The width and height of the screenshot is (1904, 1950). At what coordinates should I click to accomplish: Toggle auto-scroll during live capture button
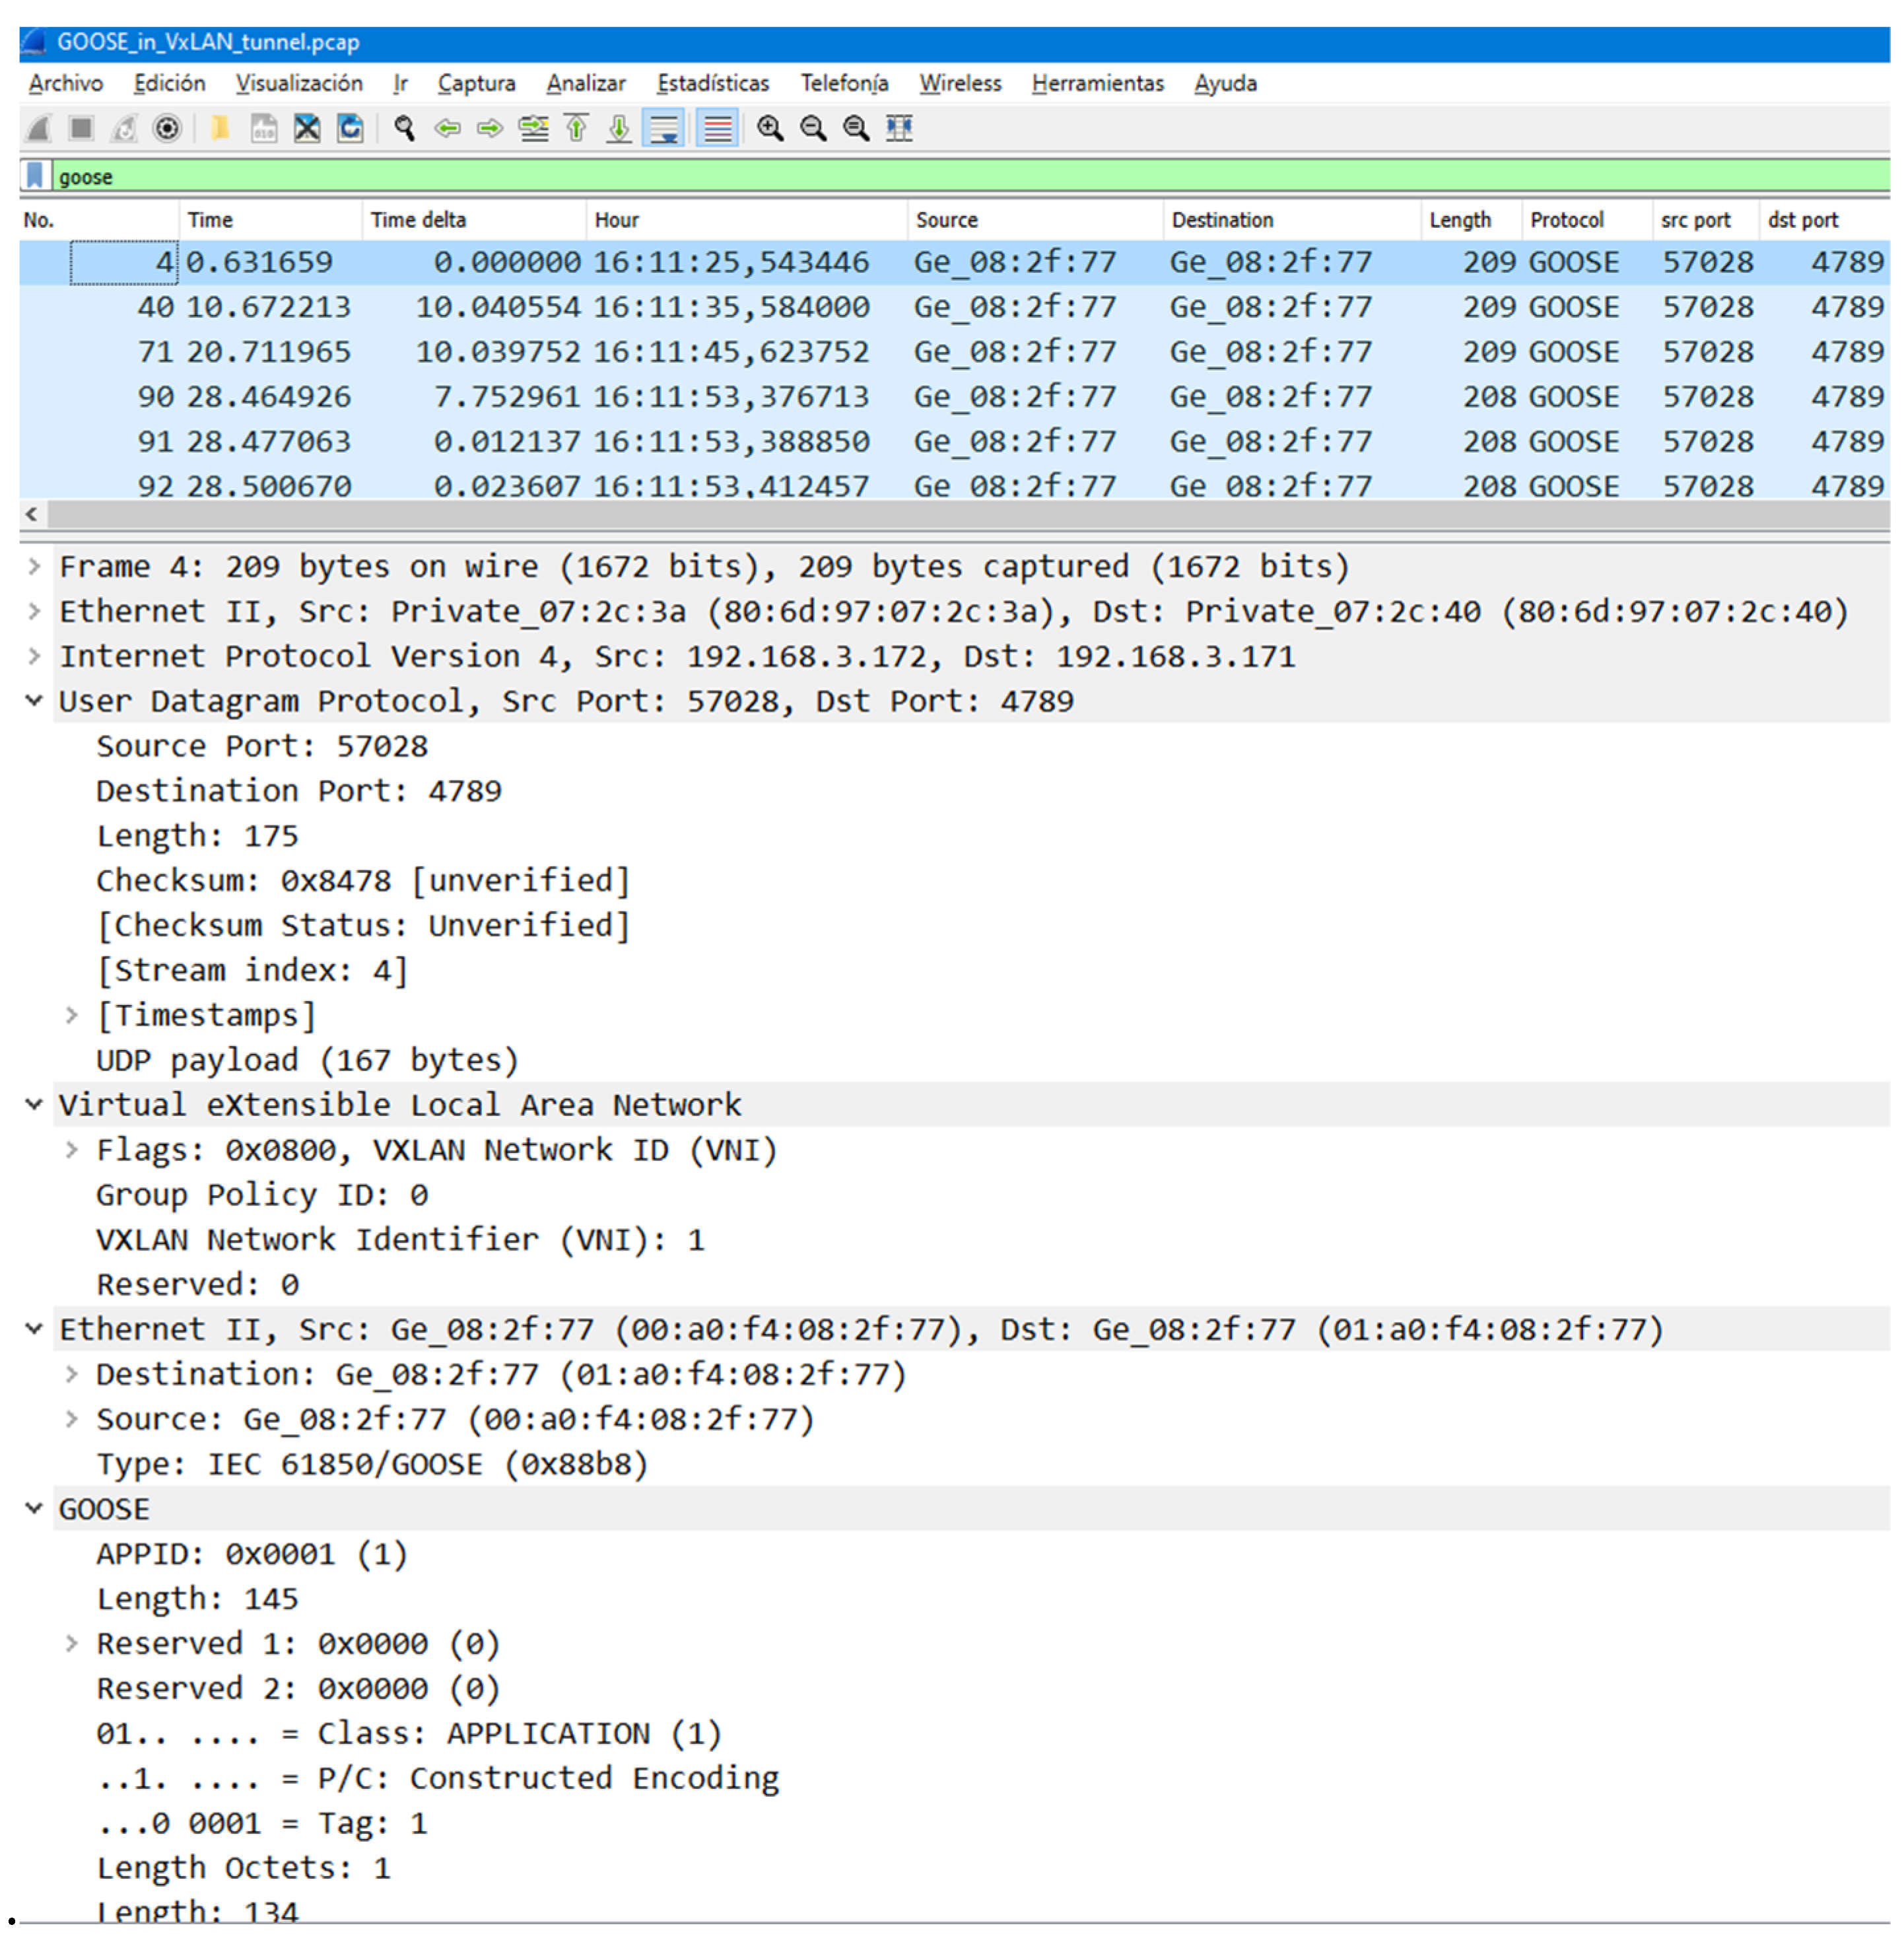click(664, 128)
